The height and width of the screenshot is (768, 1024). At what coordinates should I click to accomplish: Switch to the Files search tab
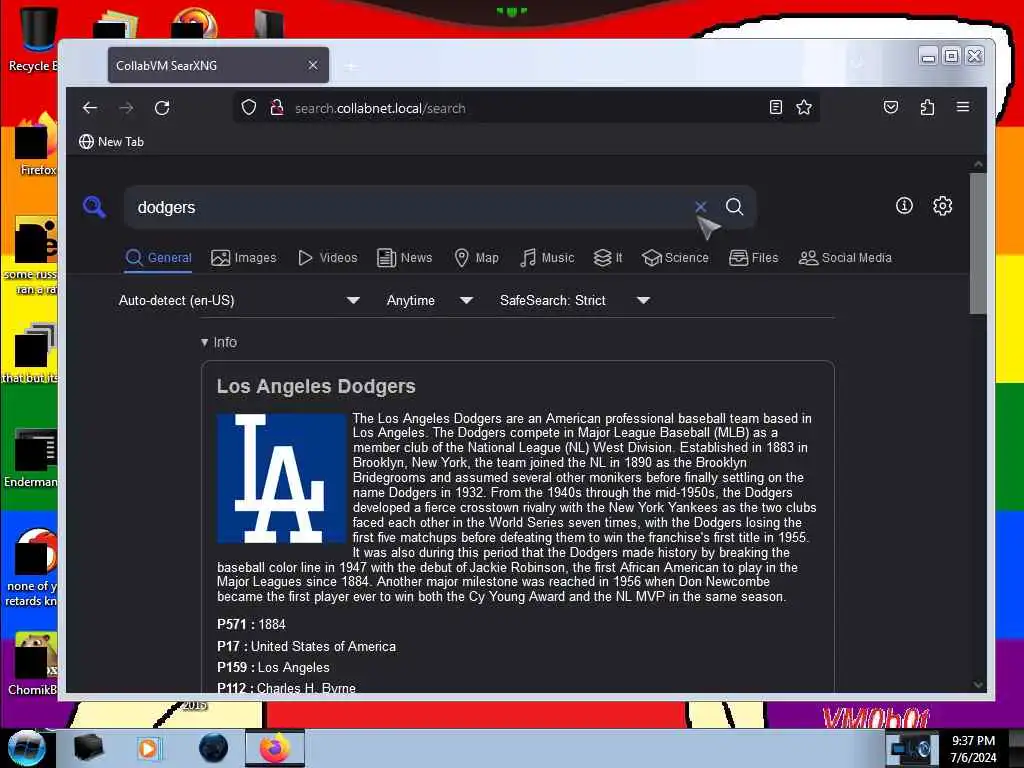[x=754, y=257]
